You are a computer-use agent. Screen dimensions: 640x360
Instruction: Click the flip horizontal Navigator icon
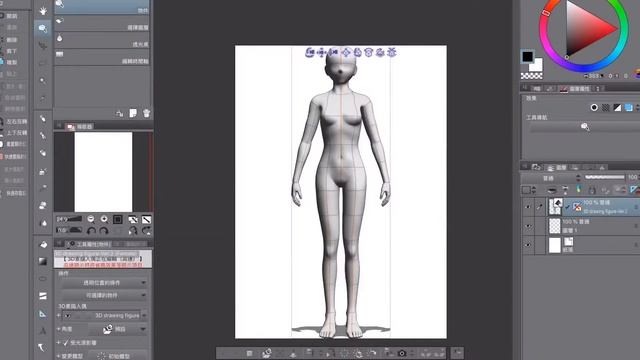click(x=133, y=231)
